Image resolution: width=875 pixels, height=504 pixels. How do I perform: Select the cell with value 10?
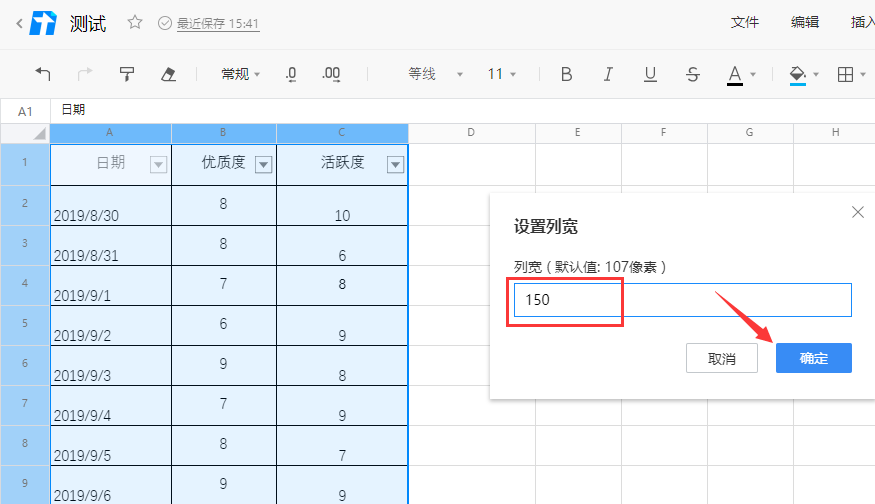point(342,205)
